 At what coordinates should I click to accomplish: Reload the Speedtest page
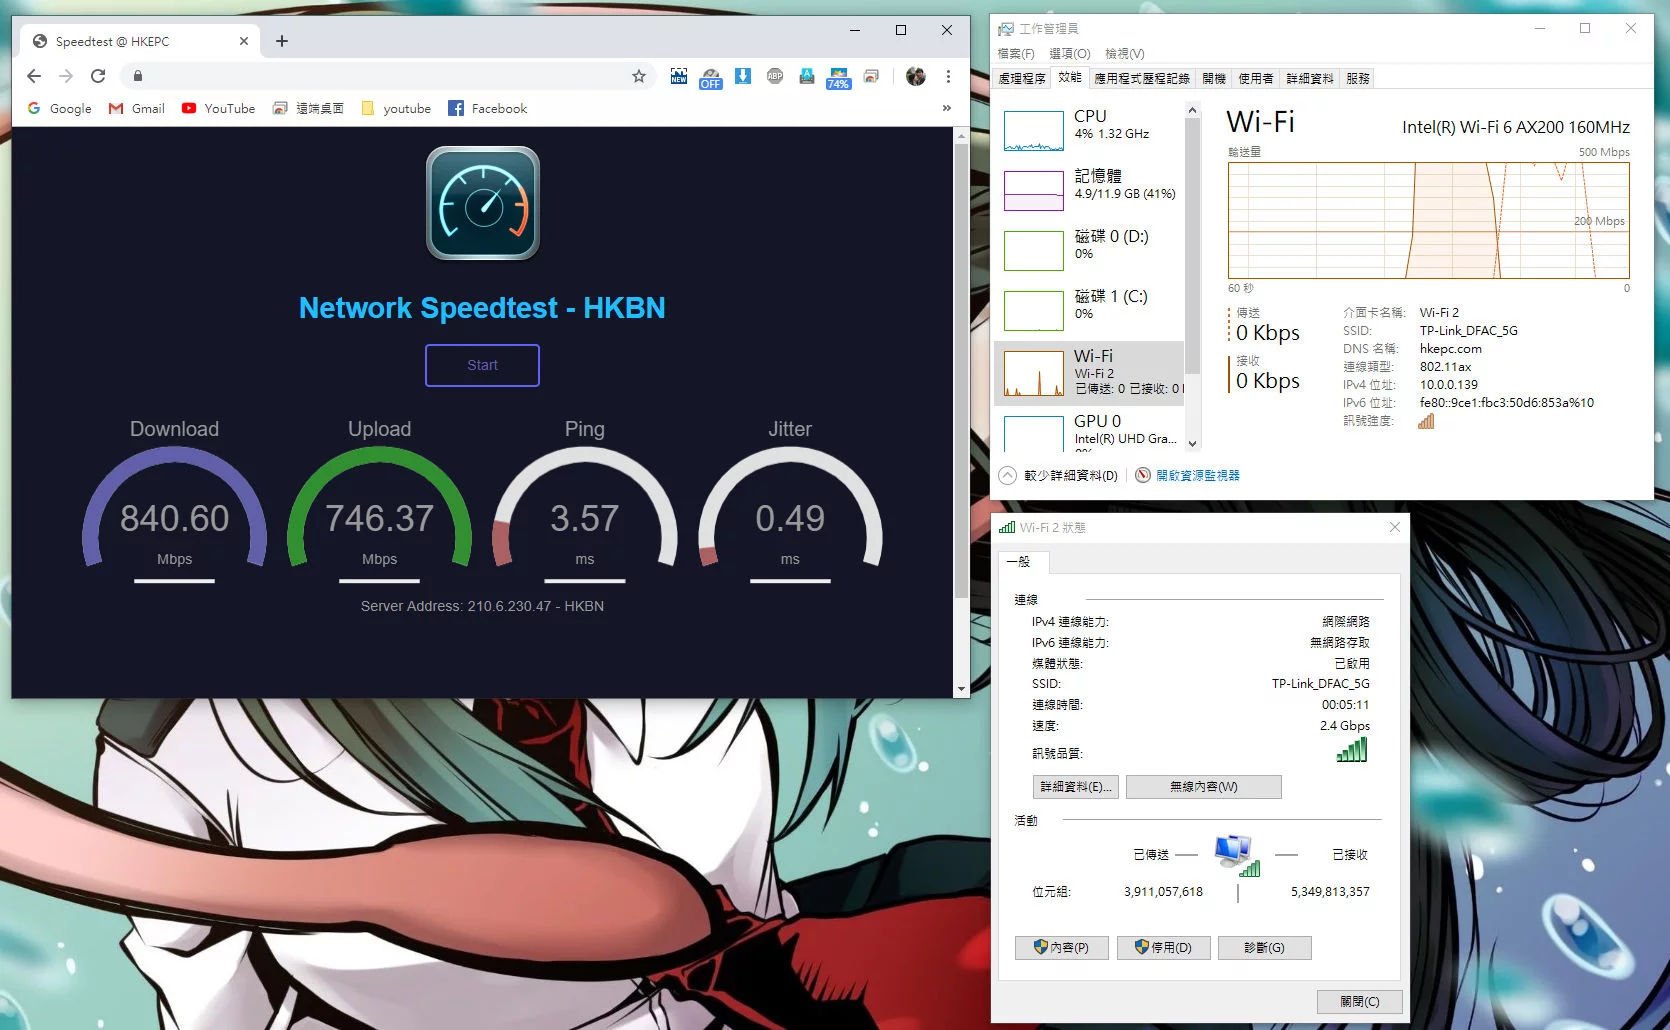(x=98, y=76)
